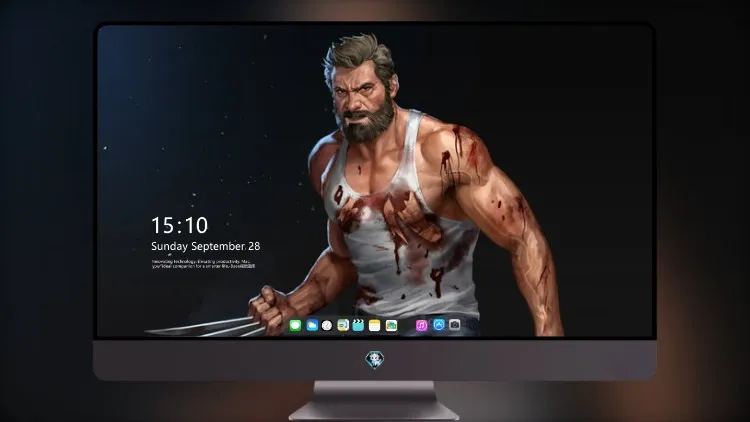Open the gray Camera app in dock
750x422 pixels.
(x=454, y=324)
